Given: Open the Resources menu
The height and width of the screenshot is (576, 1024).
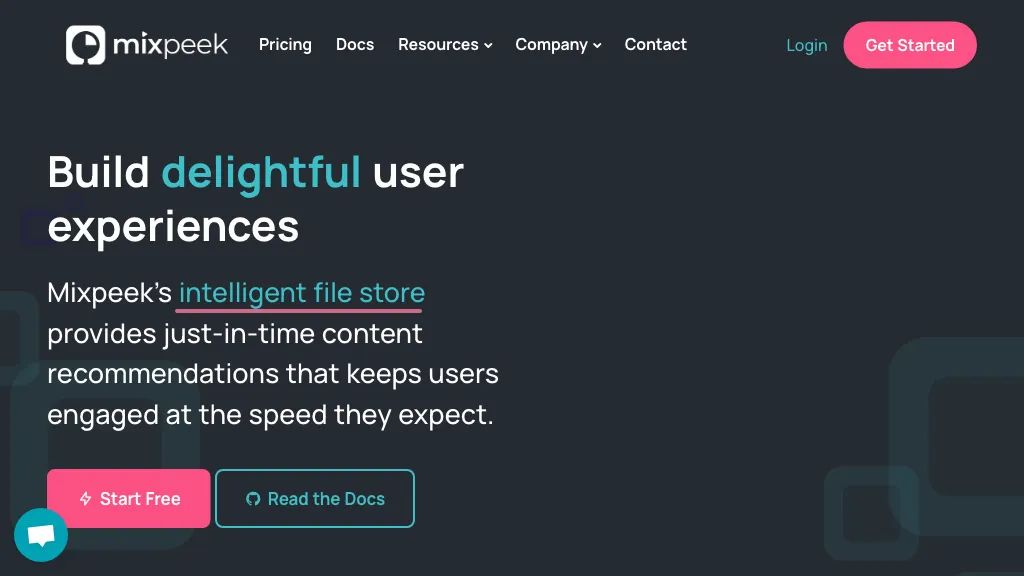Looking at the screenshot, I should click(x=438, y=45).
